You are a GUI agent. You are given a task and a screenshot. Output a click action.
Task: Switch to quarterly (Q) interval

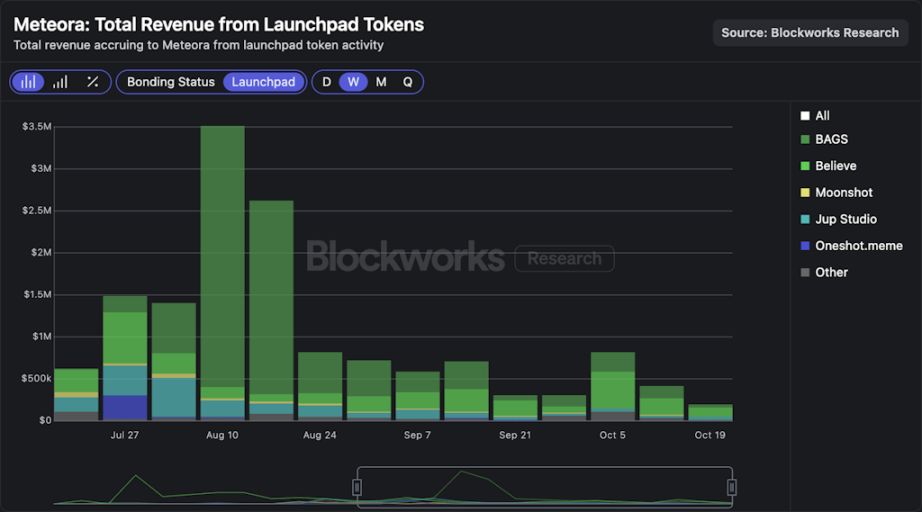click(408, 82)
